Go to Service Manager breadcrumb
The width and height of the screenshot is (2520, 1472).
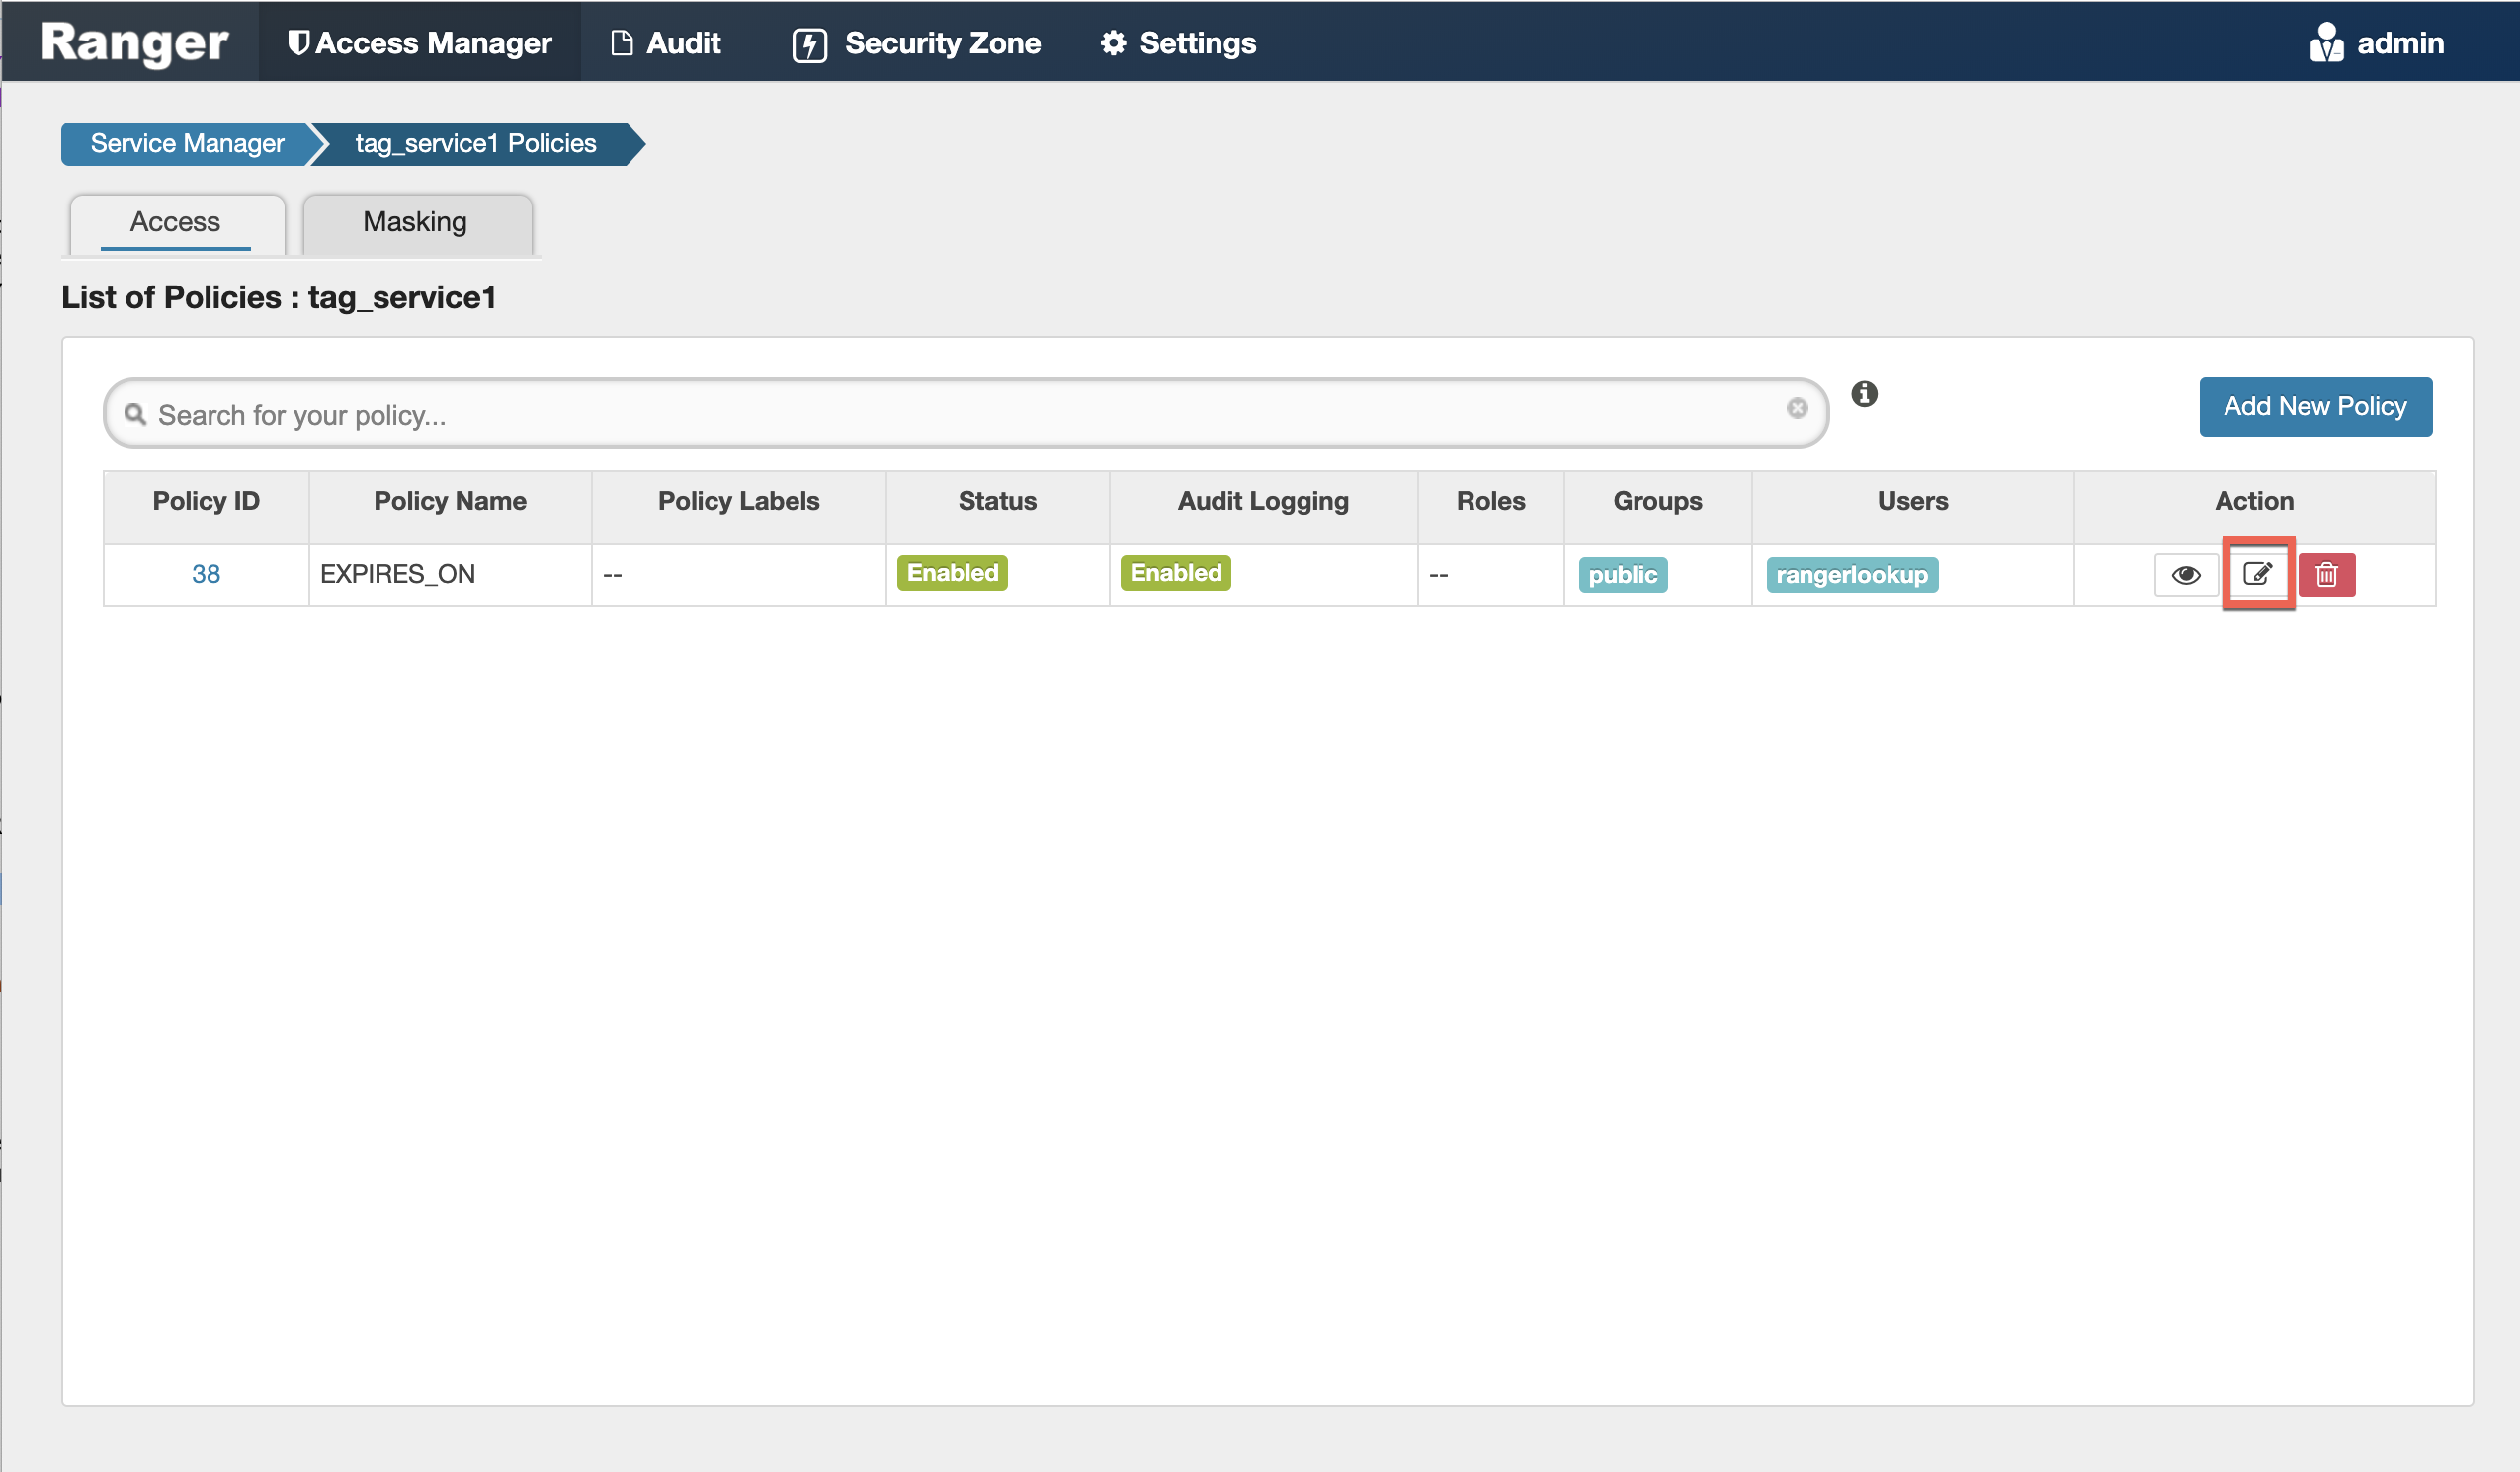[187, 144]
